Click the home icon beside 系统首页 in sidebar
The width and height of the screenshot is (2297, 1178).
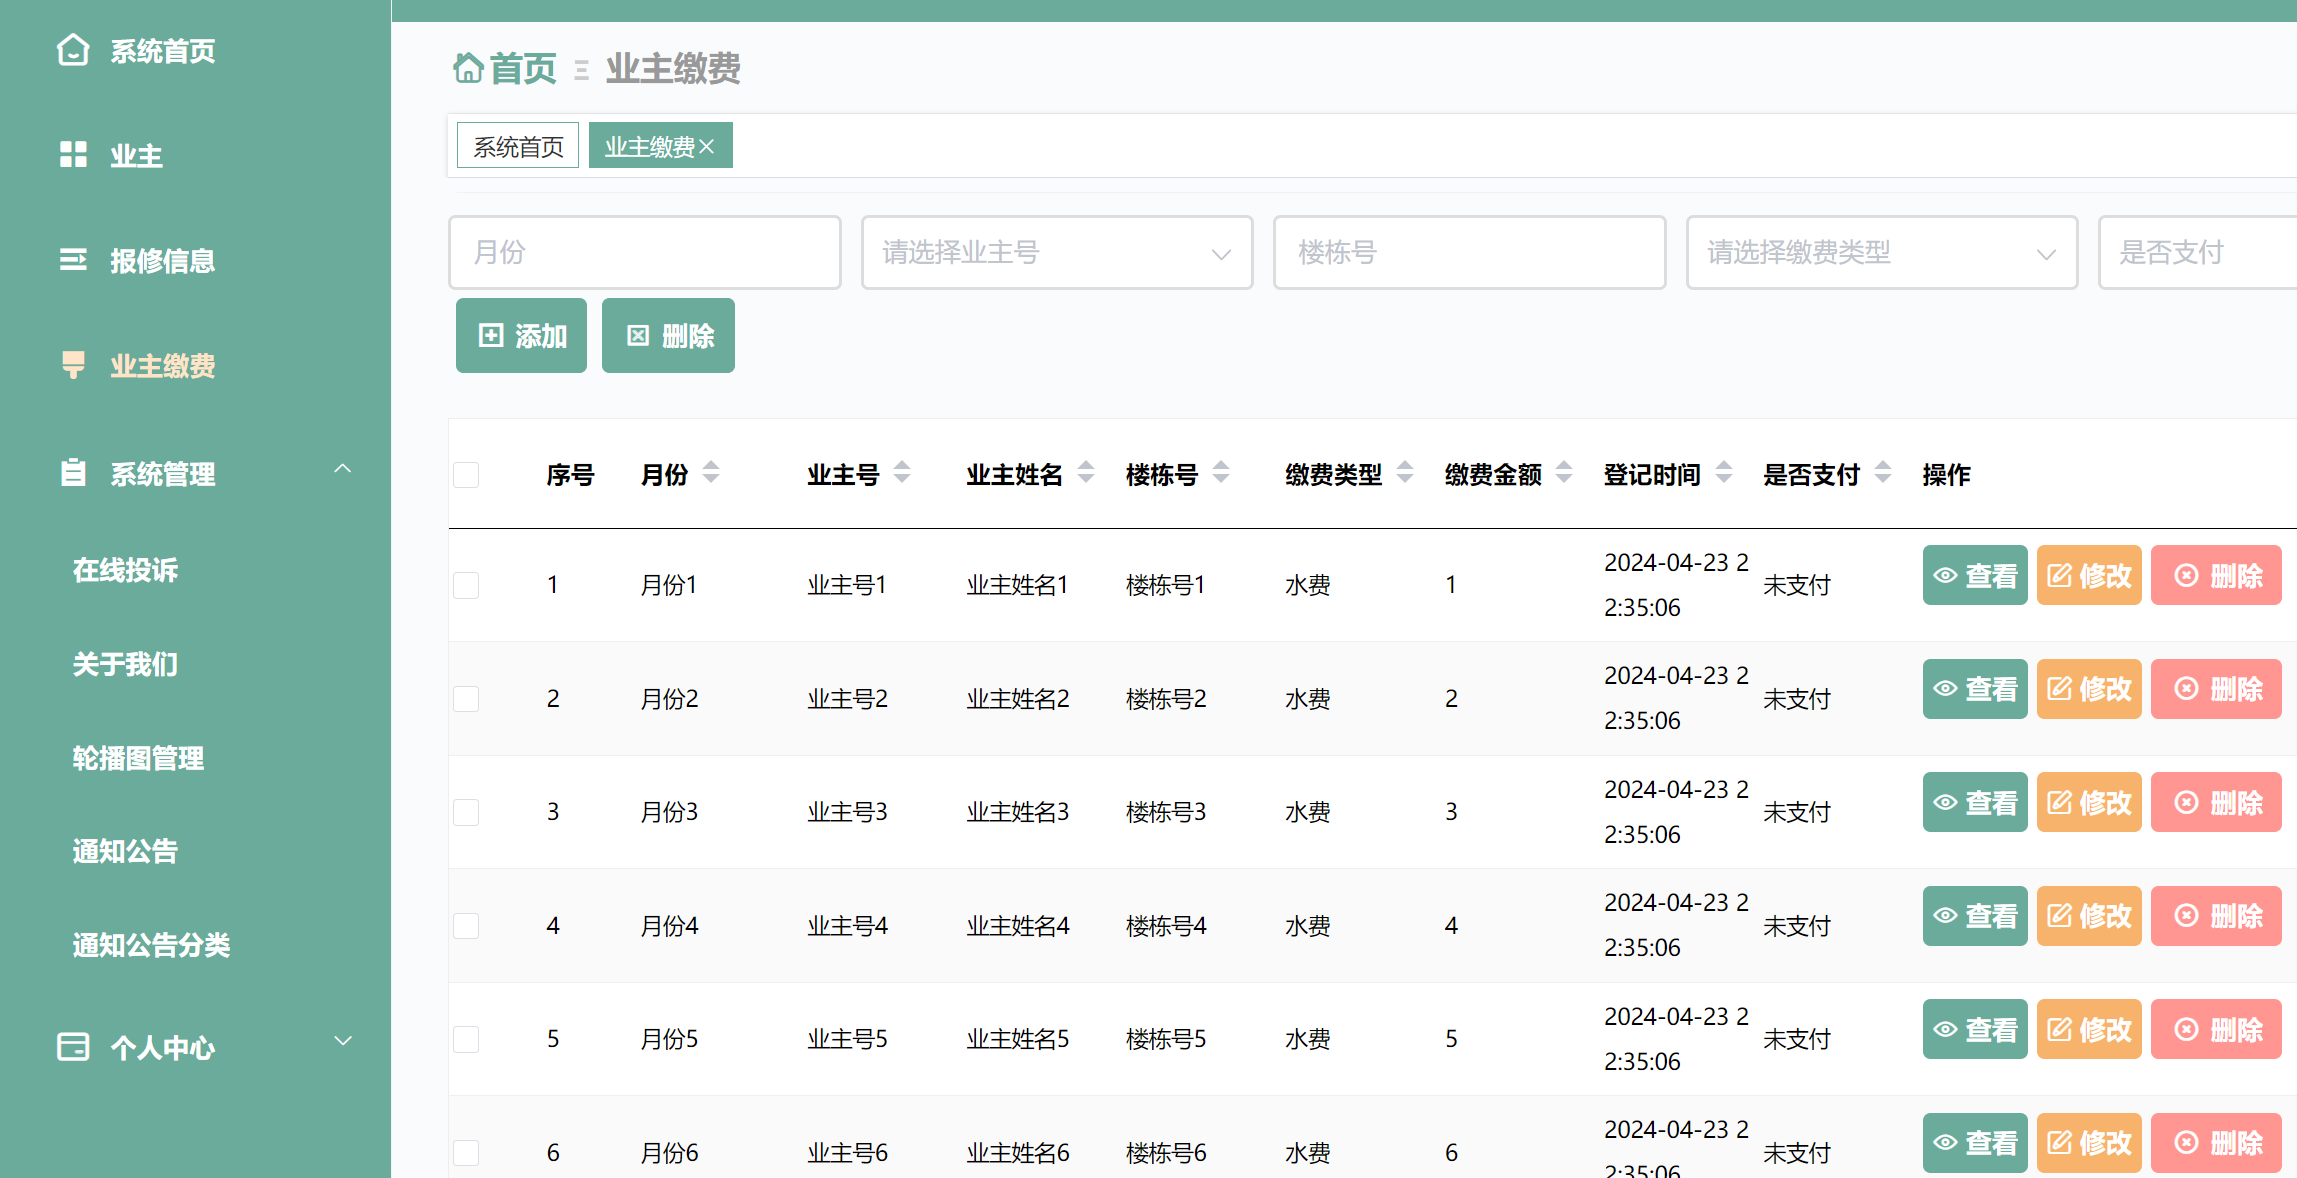[73, 50]
